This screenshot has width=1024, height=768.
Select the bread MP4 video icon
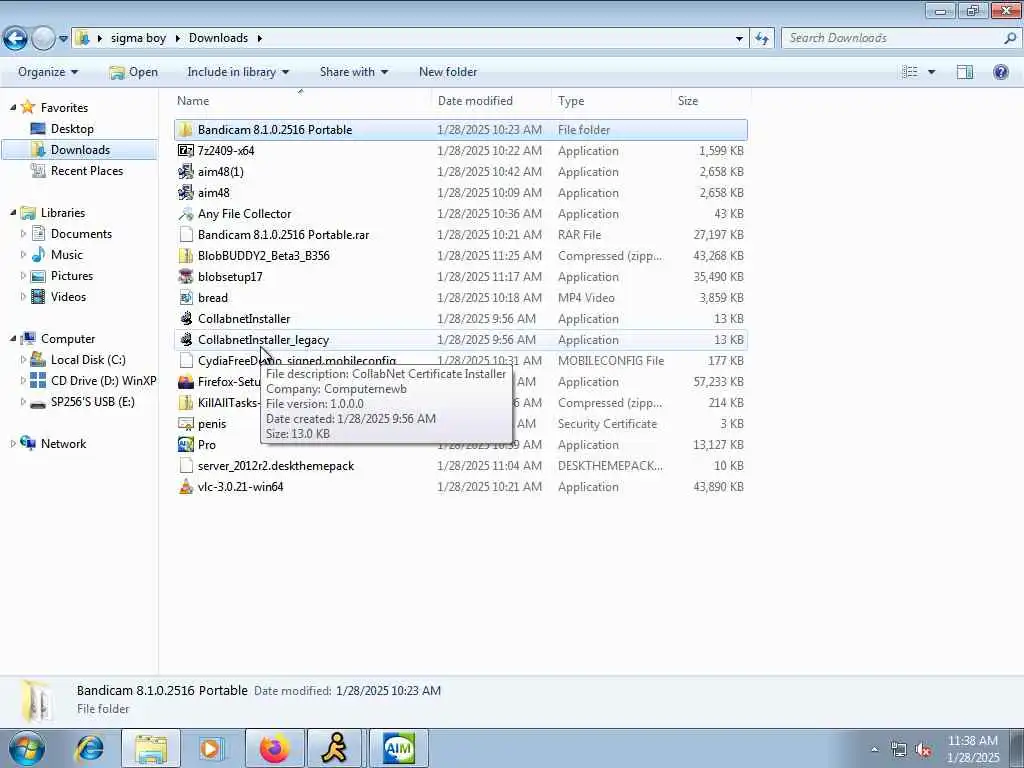(185, 298)
